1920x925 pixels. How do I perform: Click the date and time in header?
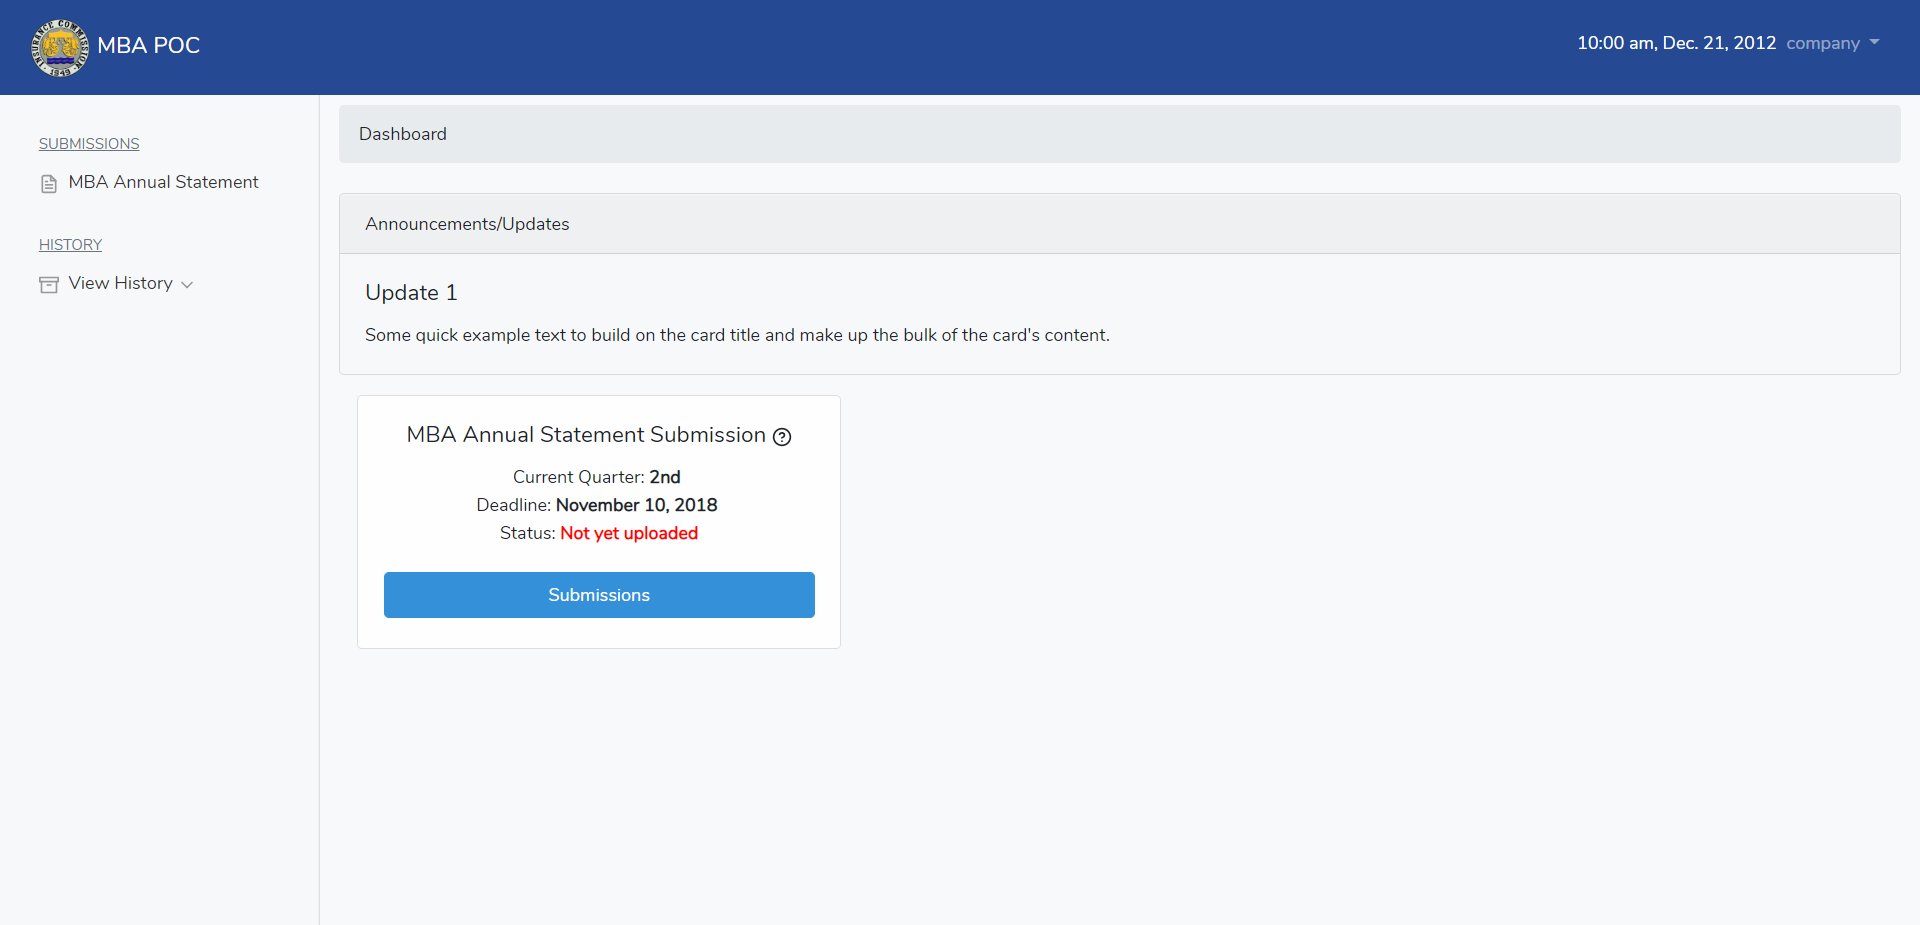tap(1676, 43)
